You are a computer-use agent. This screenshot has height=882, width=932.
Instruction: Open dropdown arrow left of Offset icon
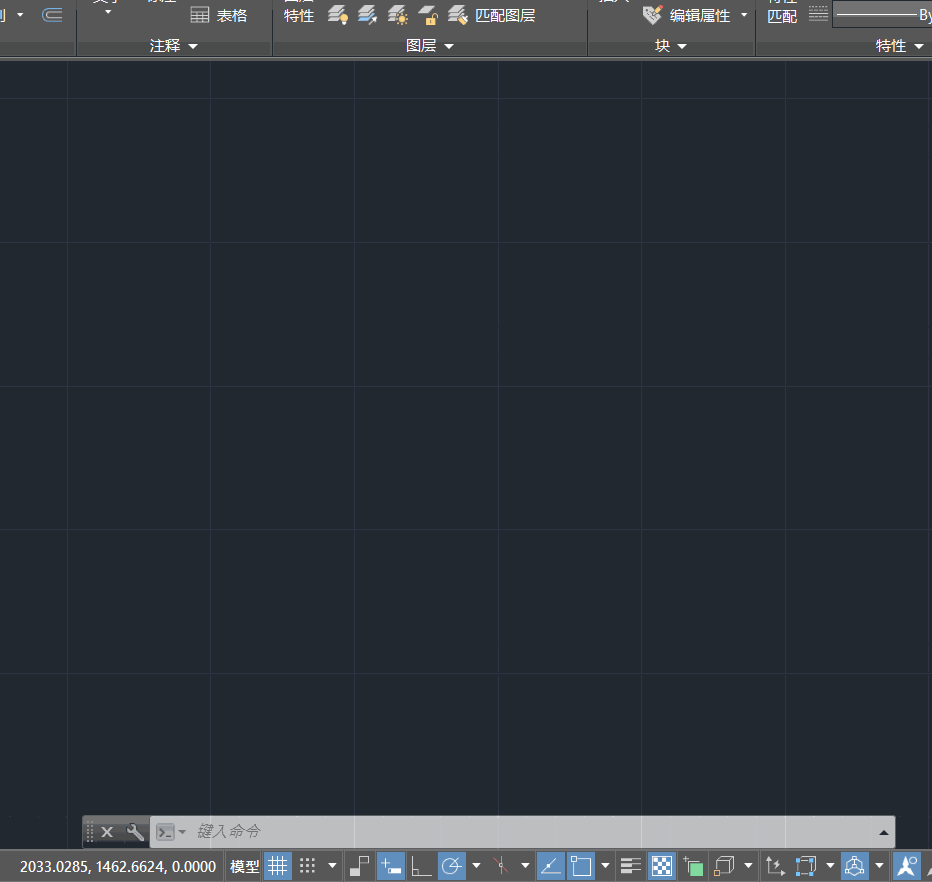point(20,14)
